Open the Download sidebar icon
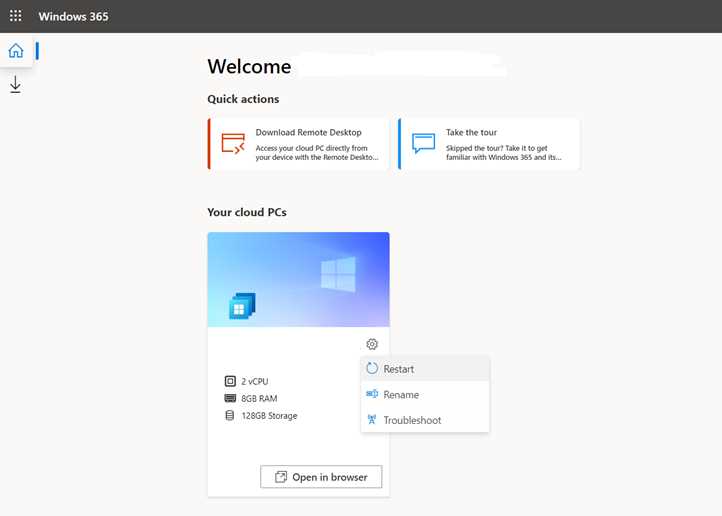Viewport: 722px width, 516px height. 15,84
